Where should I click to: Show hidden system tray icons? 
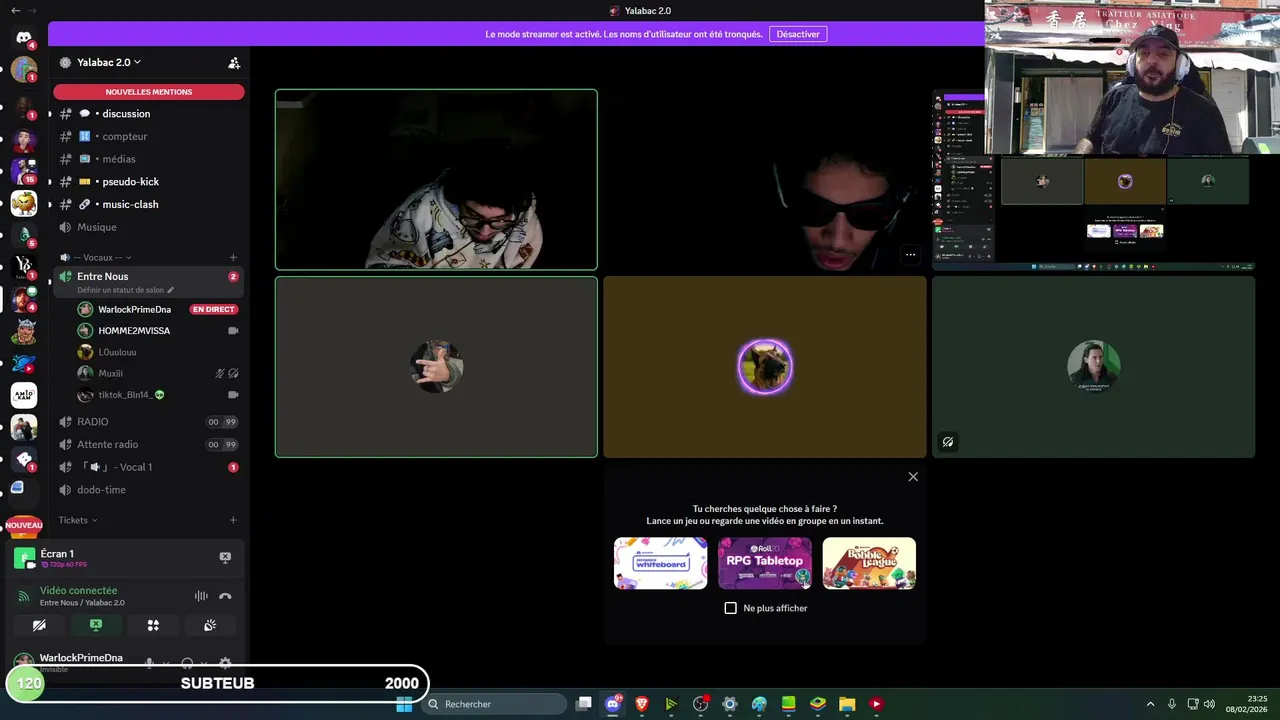point(1150,704)
